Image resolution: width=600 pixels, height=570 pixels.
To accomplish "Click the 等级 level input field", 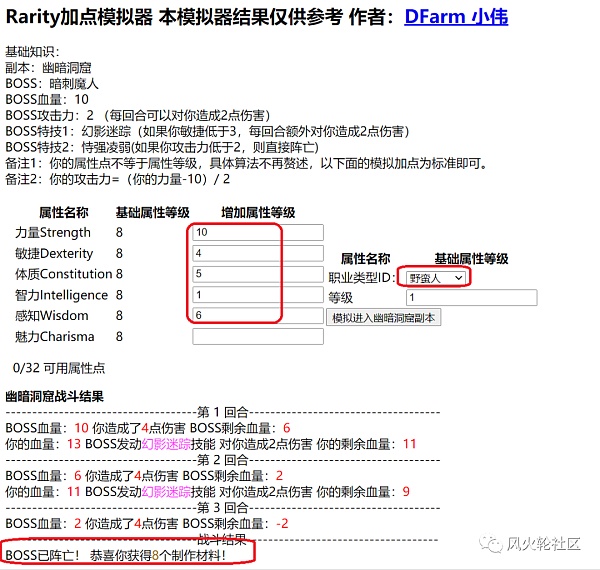I will [471, 297].
